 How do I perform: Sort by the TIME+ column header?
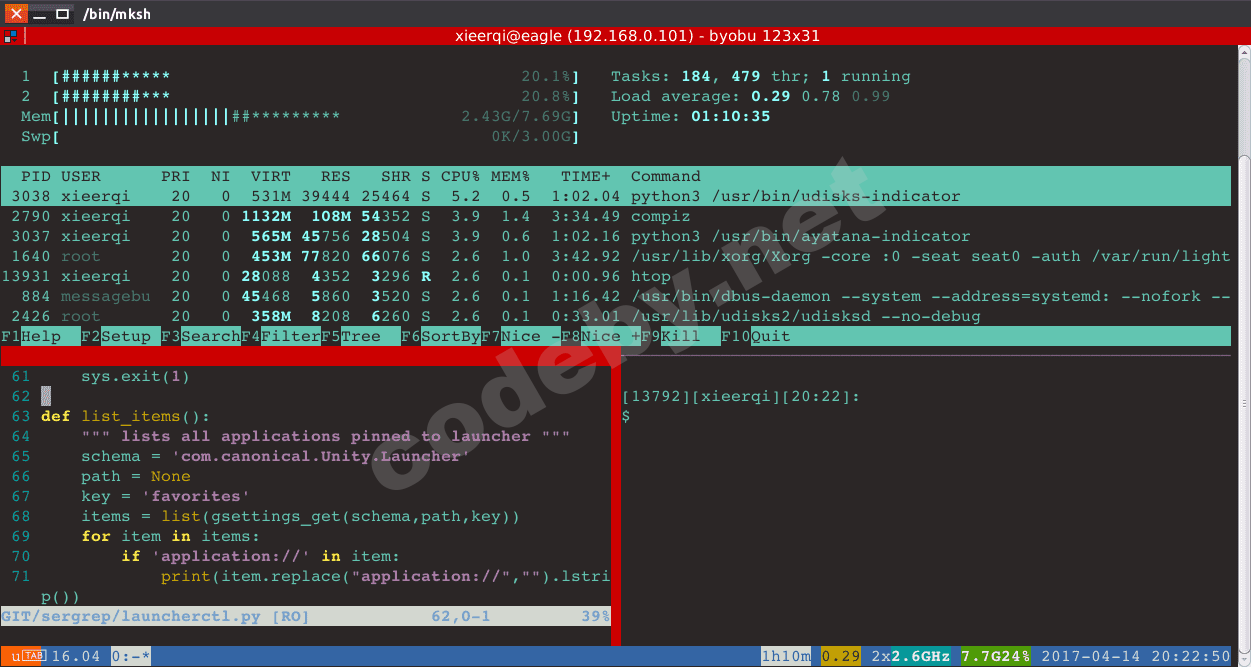[585, 176]
